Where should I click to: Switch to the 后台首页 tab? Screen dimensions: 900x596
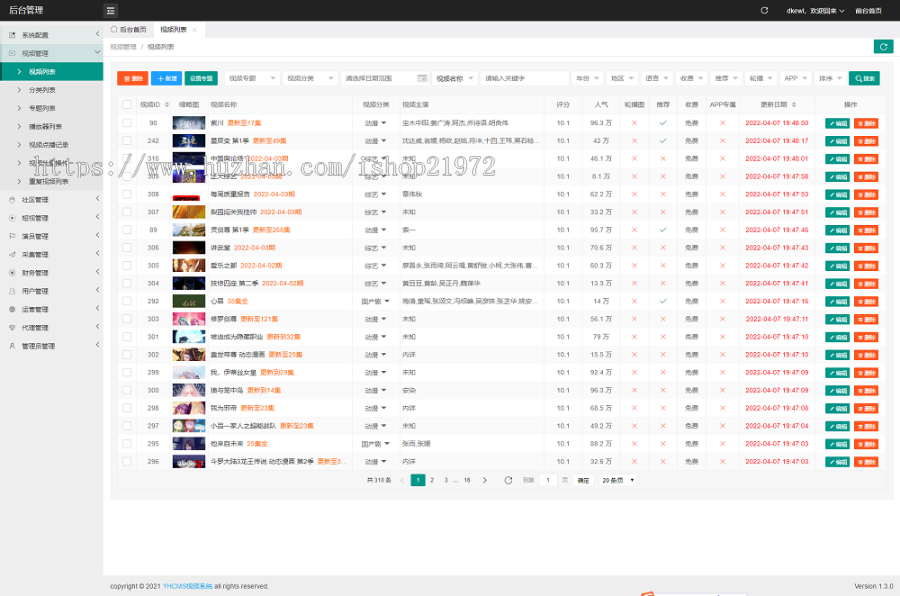click(128, 29)
